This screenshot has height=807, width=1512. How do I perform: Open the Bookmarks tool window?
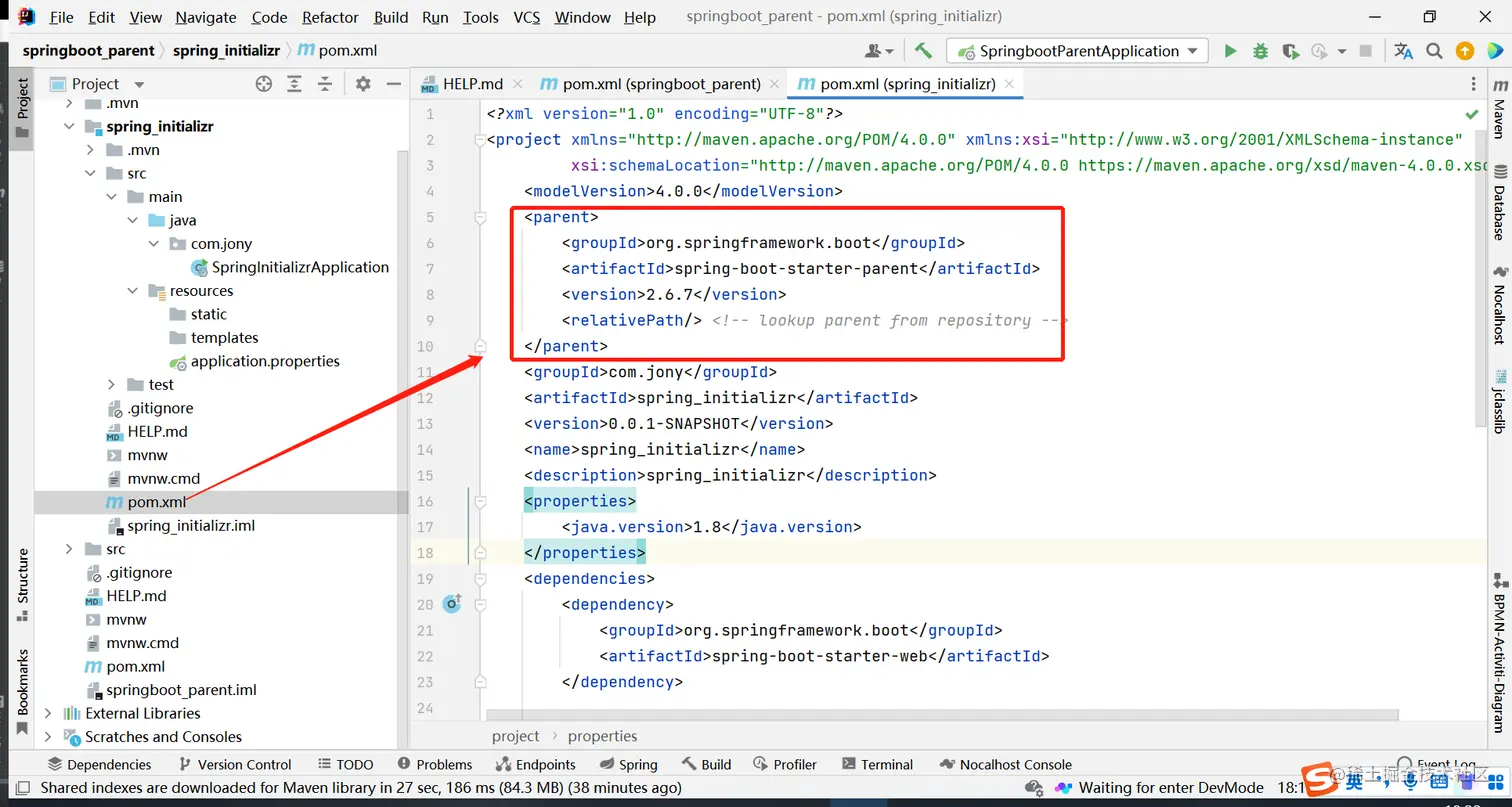(22, 690)
